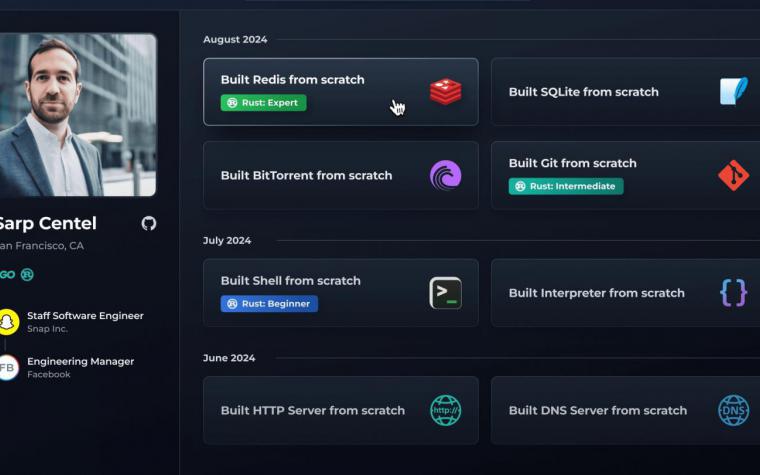Click the Shell terminal prompt icon
Screen dimensions: 760x475
tap(445, 293)
